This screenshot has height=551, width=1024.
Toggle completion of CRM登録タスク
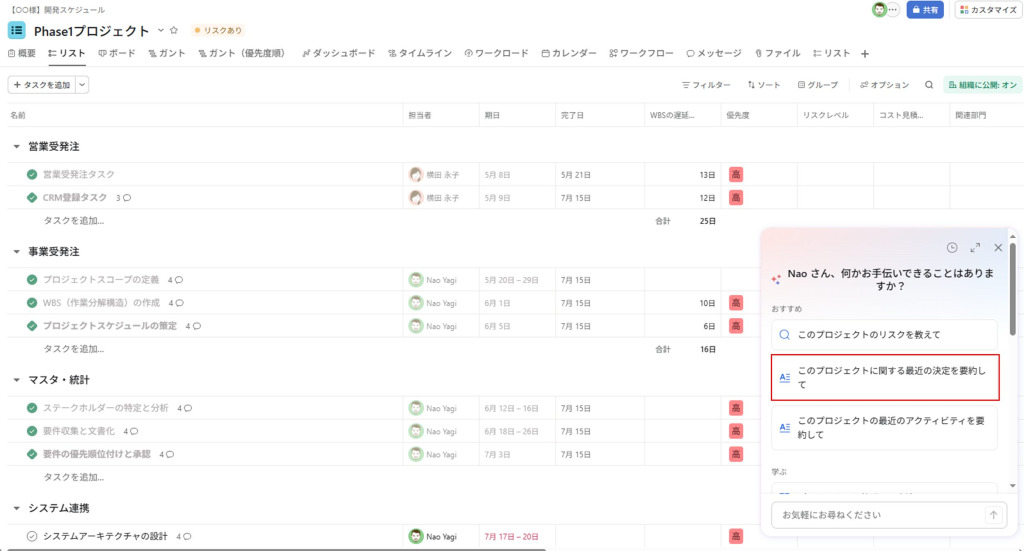[32, 197]
